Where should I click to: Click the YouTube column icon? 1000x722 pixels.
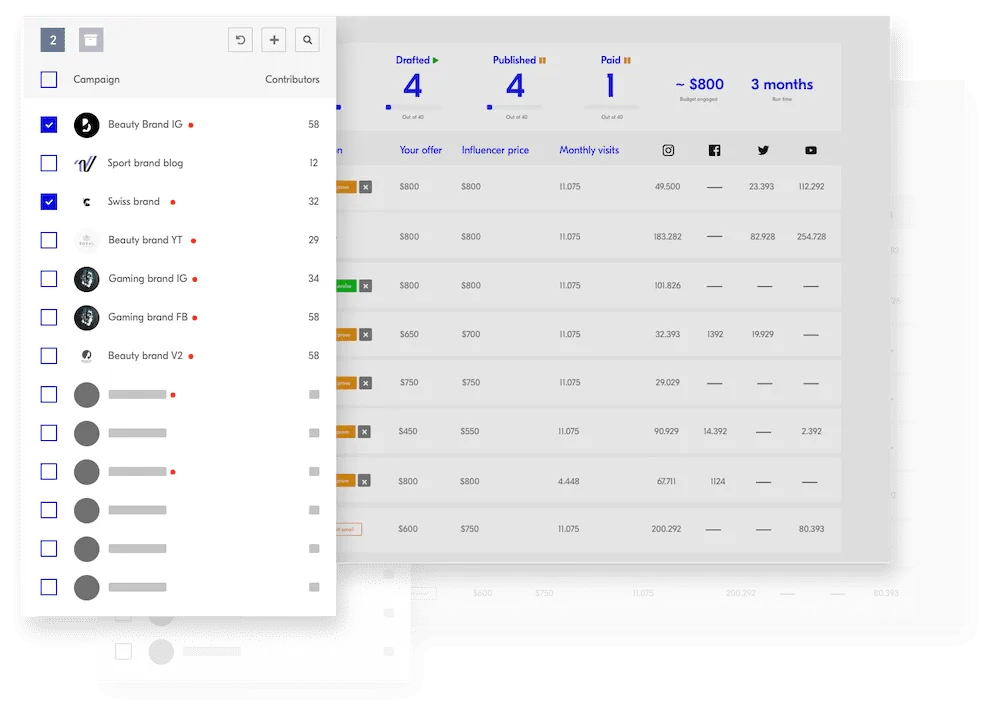(x=810, y=151)
